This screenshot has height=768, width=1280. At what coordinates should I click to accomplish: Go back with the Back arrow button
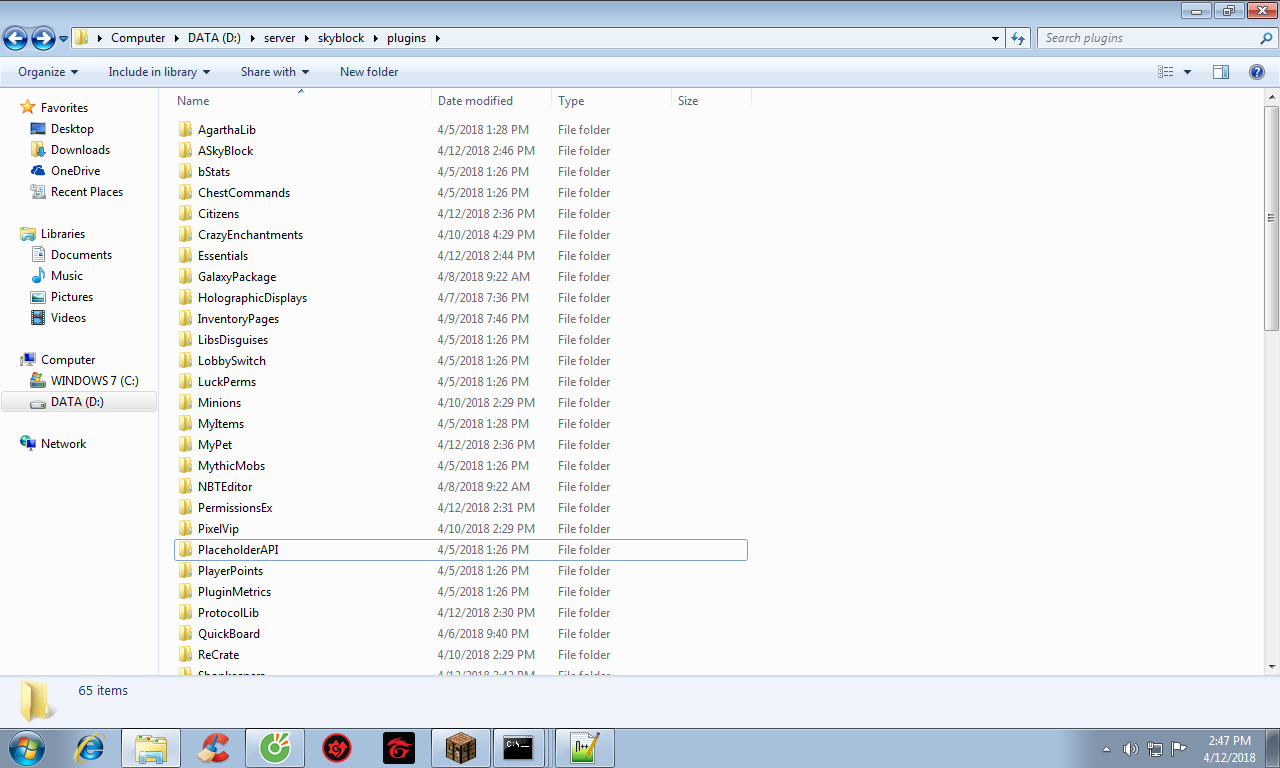(x=15, y=39)
